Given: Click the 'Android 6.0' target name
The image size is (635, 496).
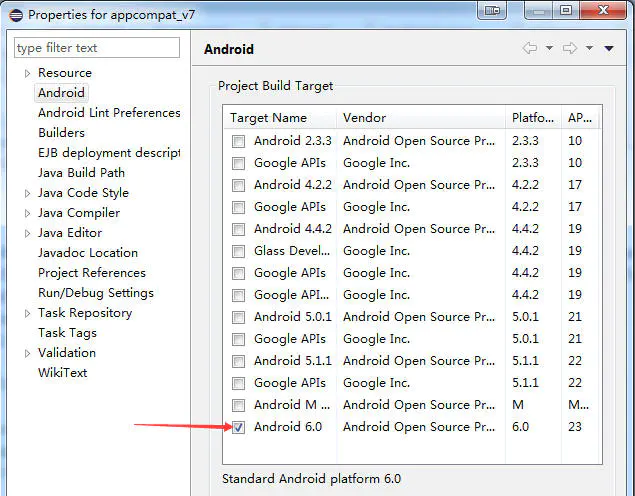Looking at the screenshot, I should tap(288, 427).
